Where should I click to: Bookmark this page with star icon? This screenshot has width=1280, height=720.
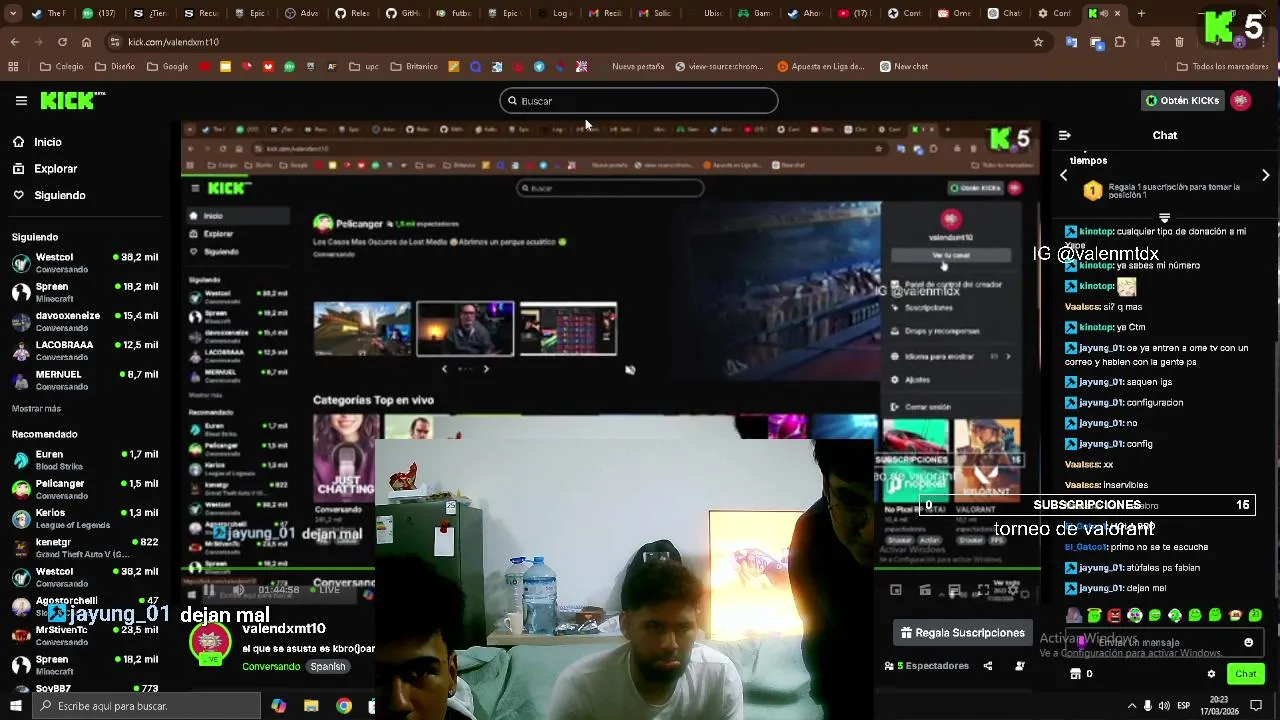[1038, 42]
